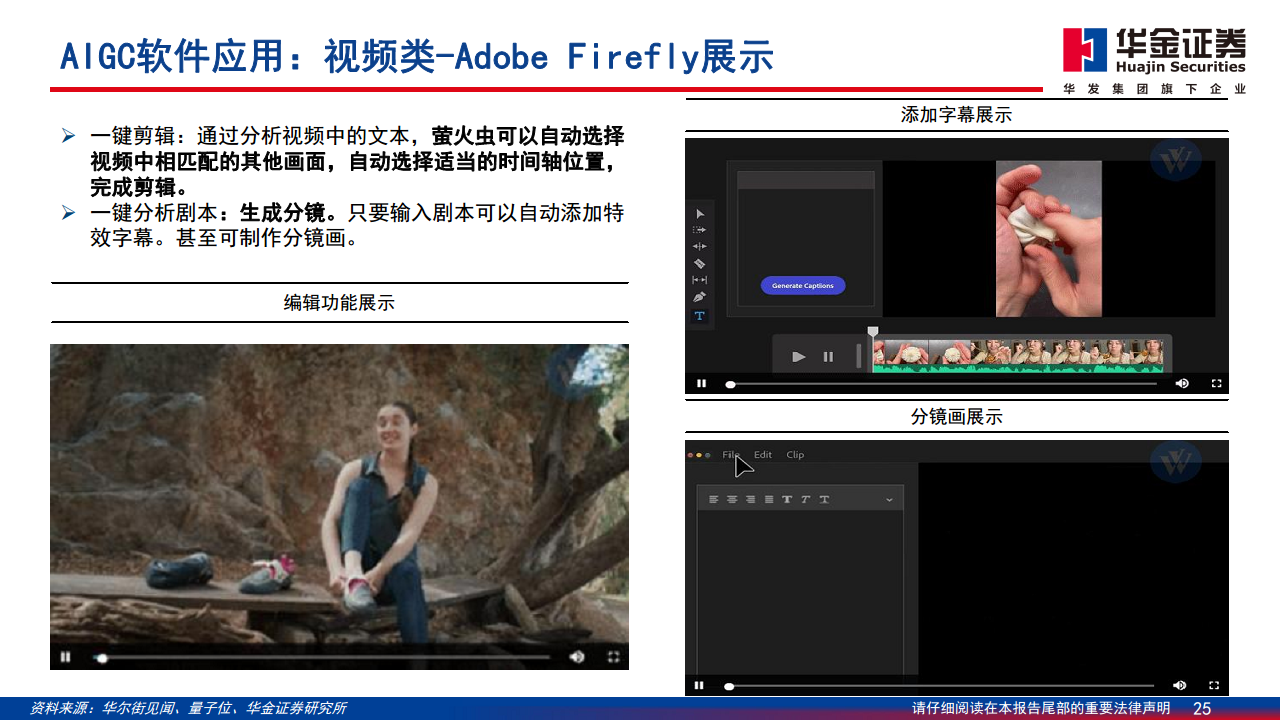Open the Clip menu

pyautogui.click(x=795, y=455)
